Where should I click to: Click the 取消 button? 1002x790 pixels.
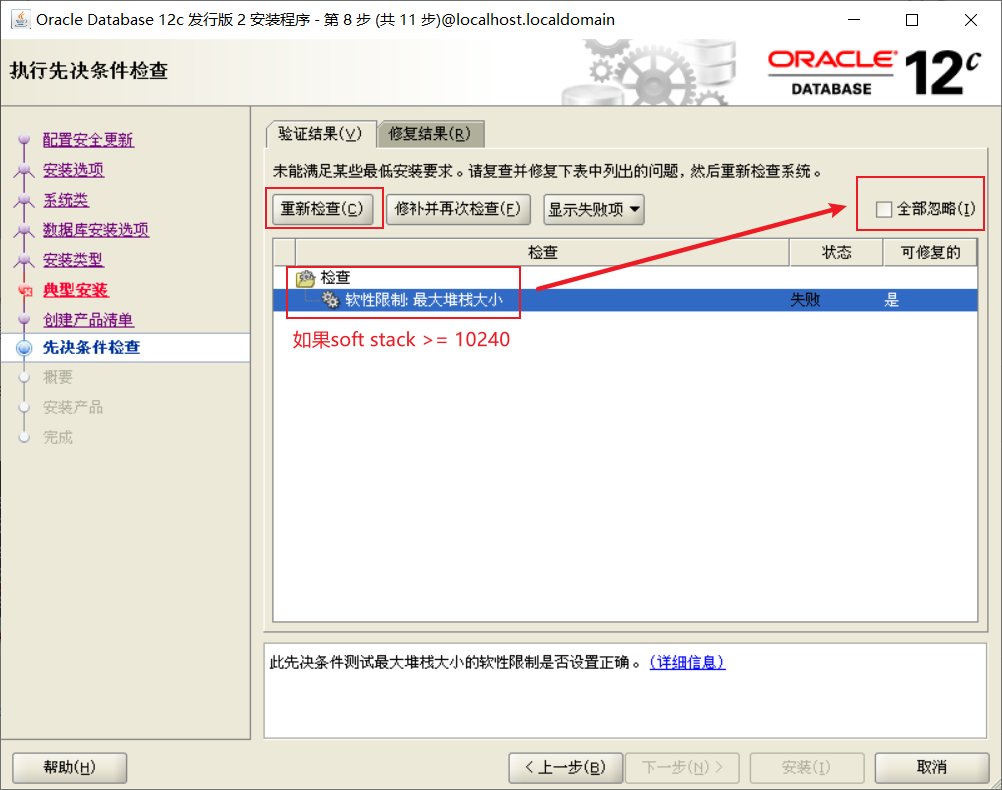click(932, 767)
